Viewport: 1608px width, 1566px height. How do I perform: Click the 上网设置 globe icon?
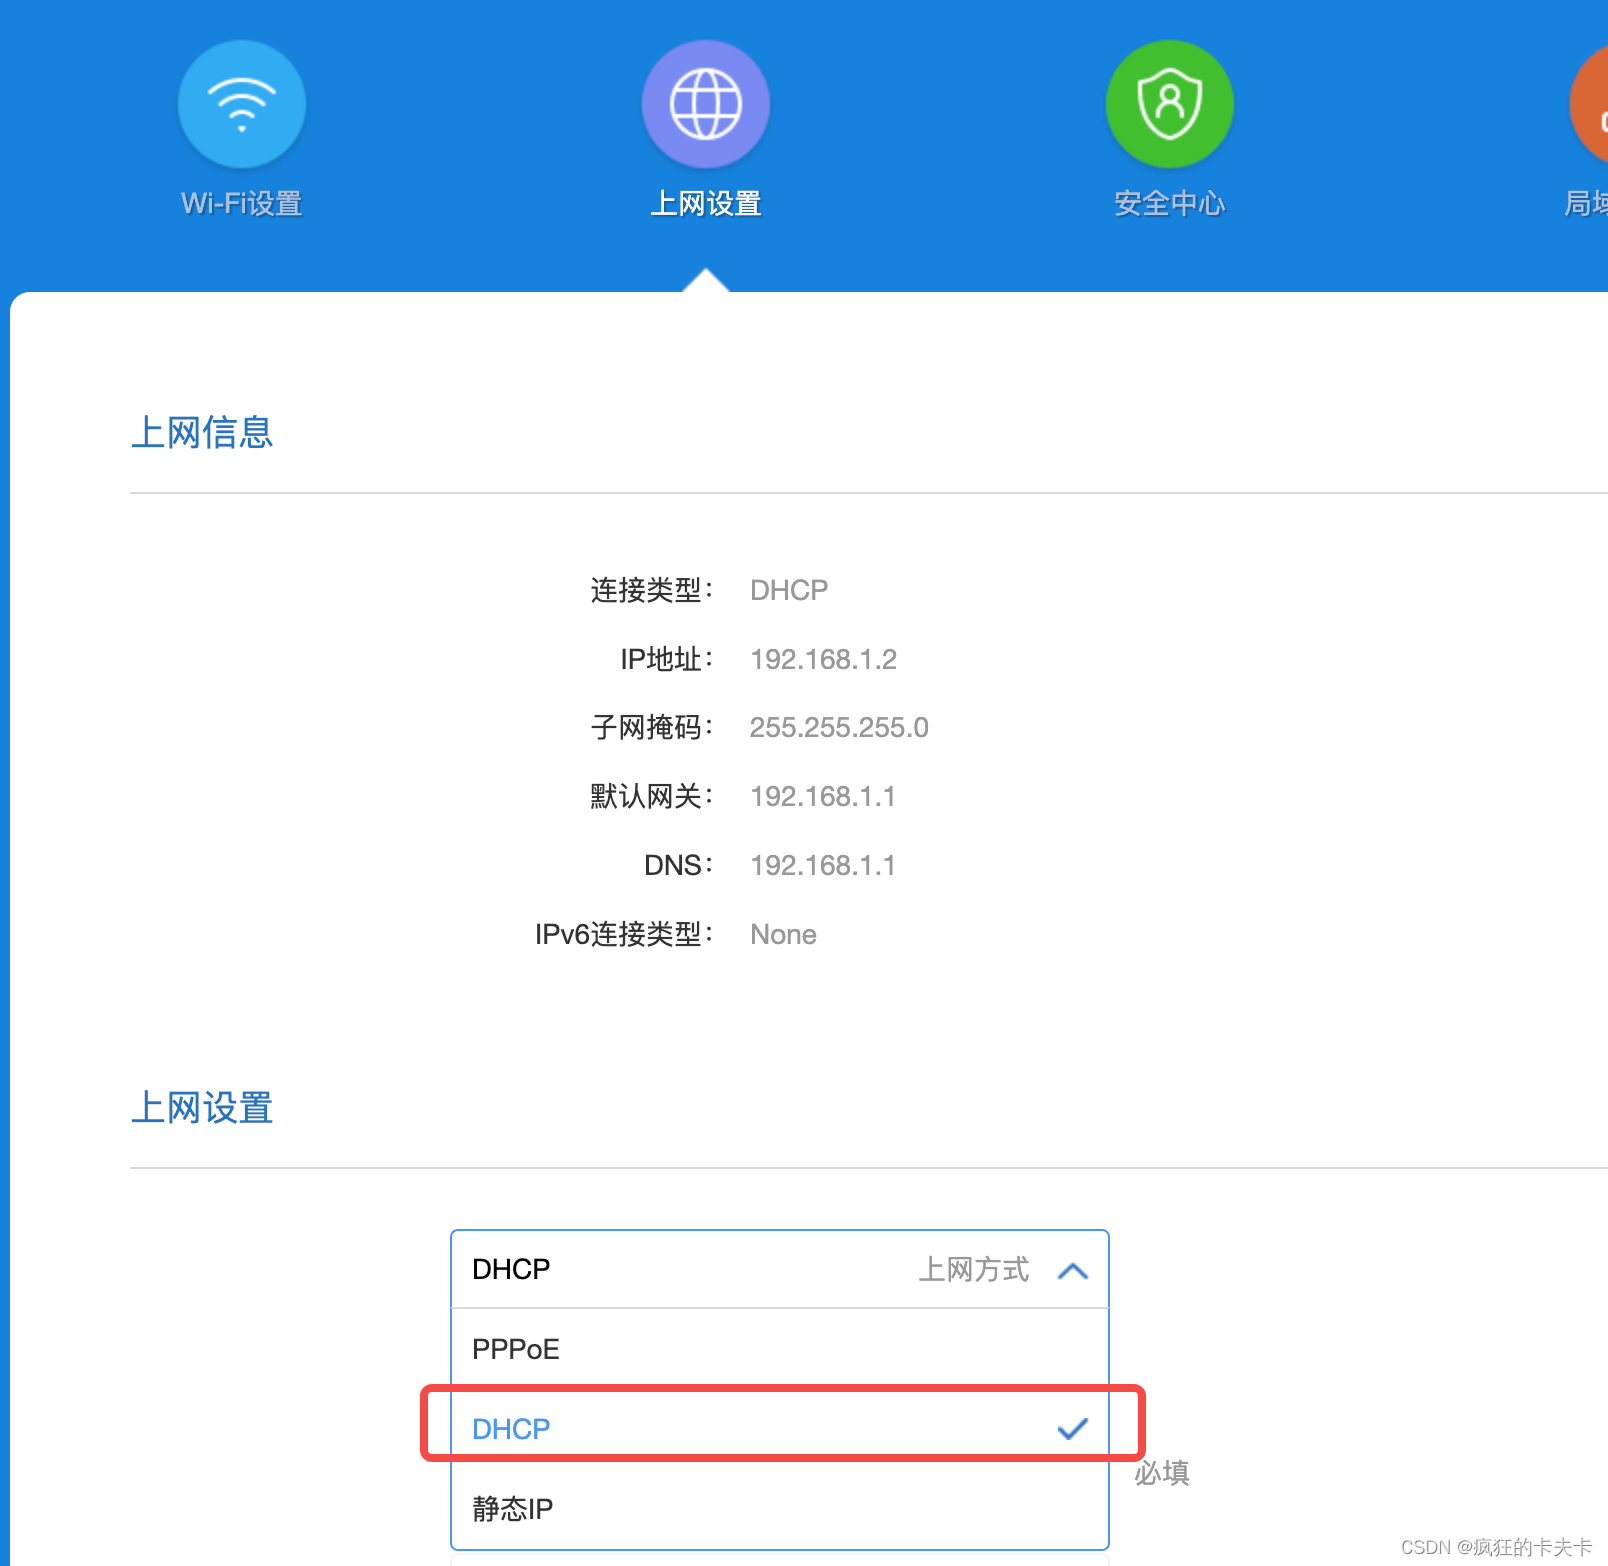(x=706, y=104)
